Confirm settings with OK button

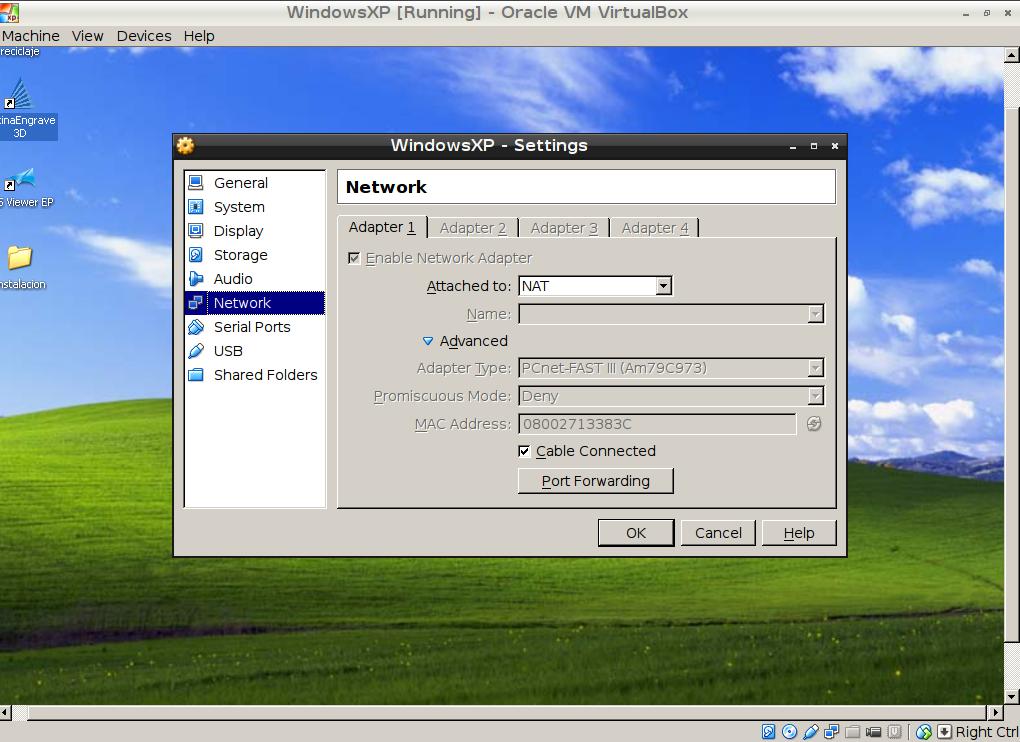[636, 533]
